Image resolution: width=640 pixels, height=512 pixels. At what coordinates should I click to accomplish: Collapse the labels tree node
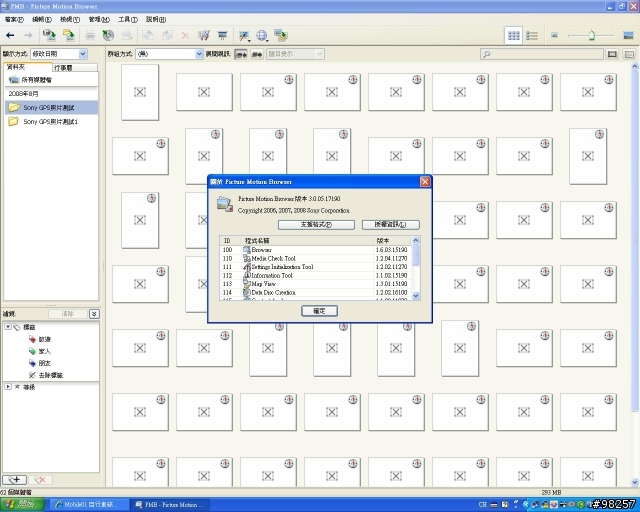[8, 327]
